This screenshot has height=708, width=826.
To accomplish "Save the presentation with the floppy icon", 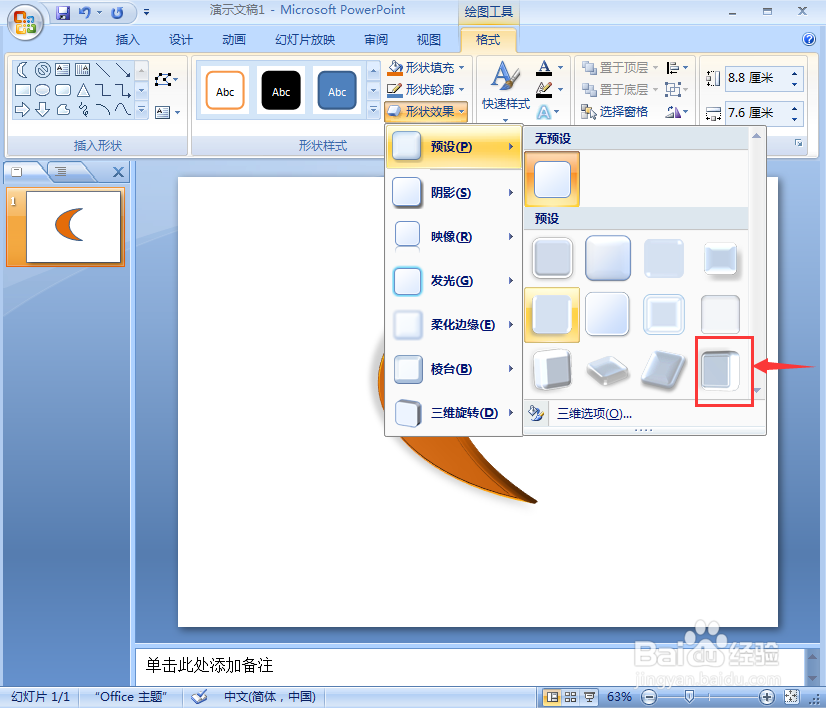I will tap(63, 13).
